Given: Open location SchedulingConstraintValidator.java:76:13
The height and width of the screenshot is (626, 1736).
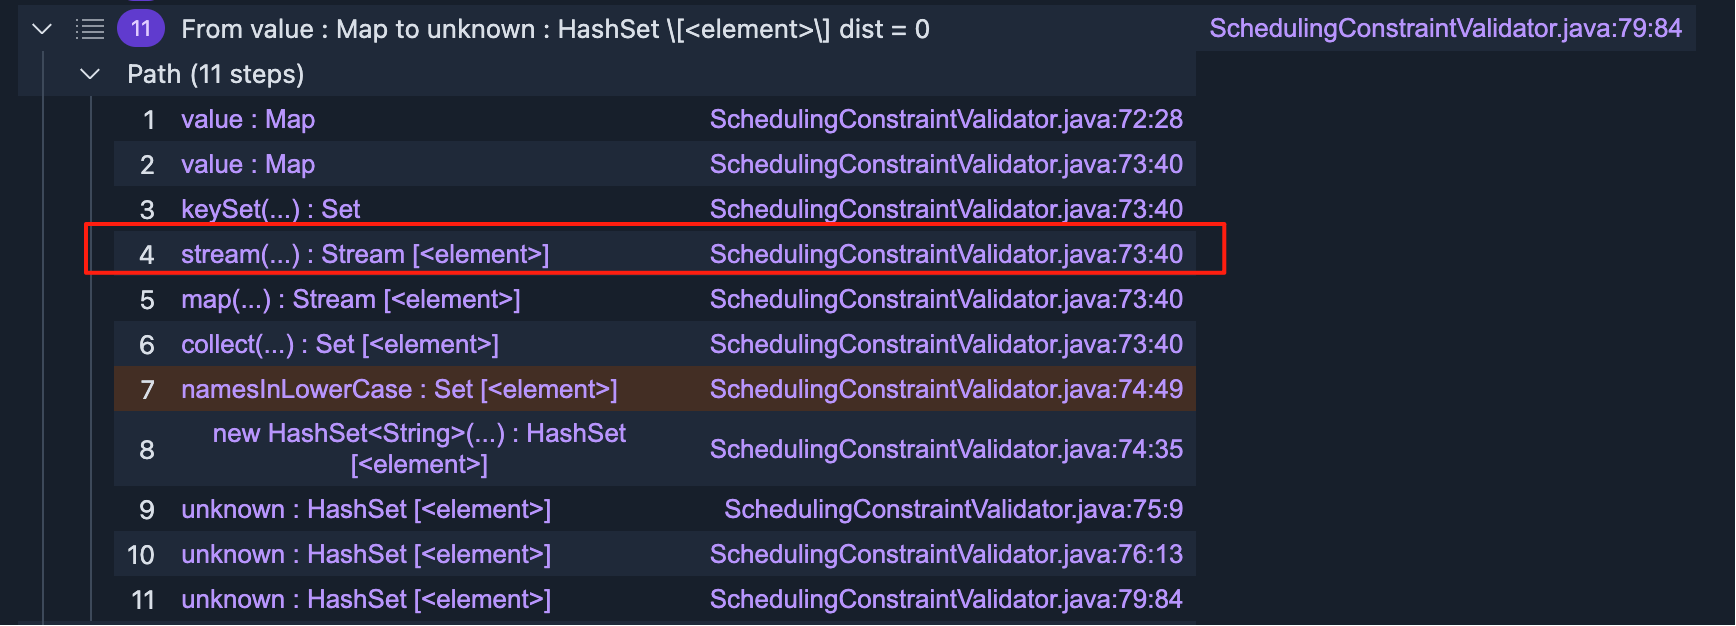Looking at the screenshot, I should pos(946,554).
